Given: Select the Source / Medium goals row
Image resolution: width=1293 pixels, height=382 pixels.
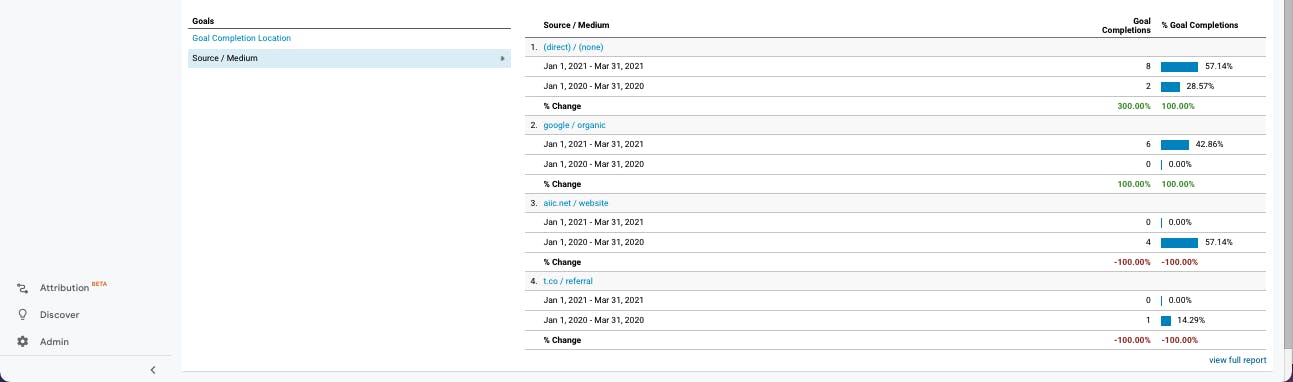Looking at the screenshot, I should (349, 58).
